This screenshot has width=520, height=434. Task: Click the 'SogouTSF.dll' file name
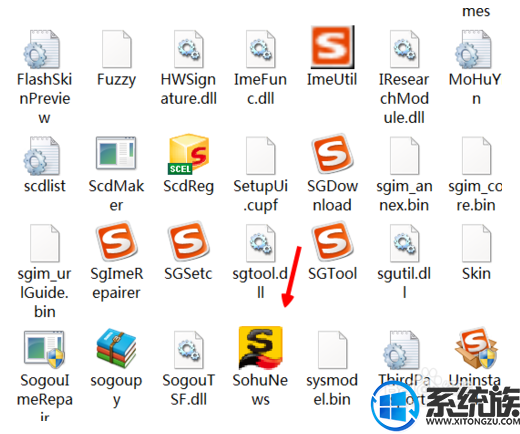(x=188, y=390)
